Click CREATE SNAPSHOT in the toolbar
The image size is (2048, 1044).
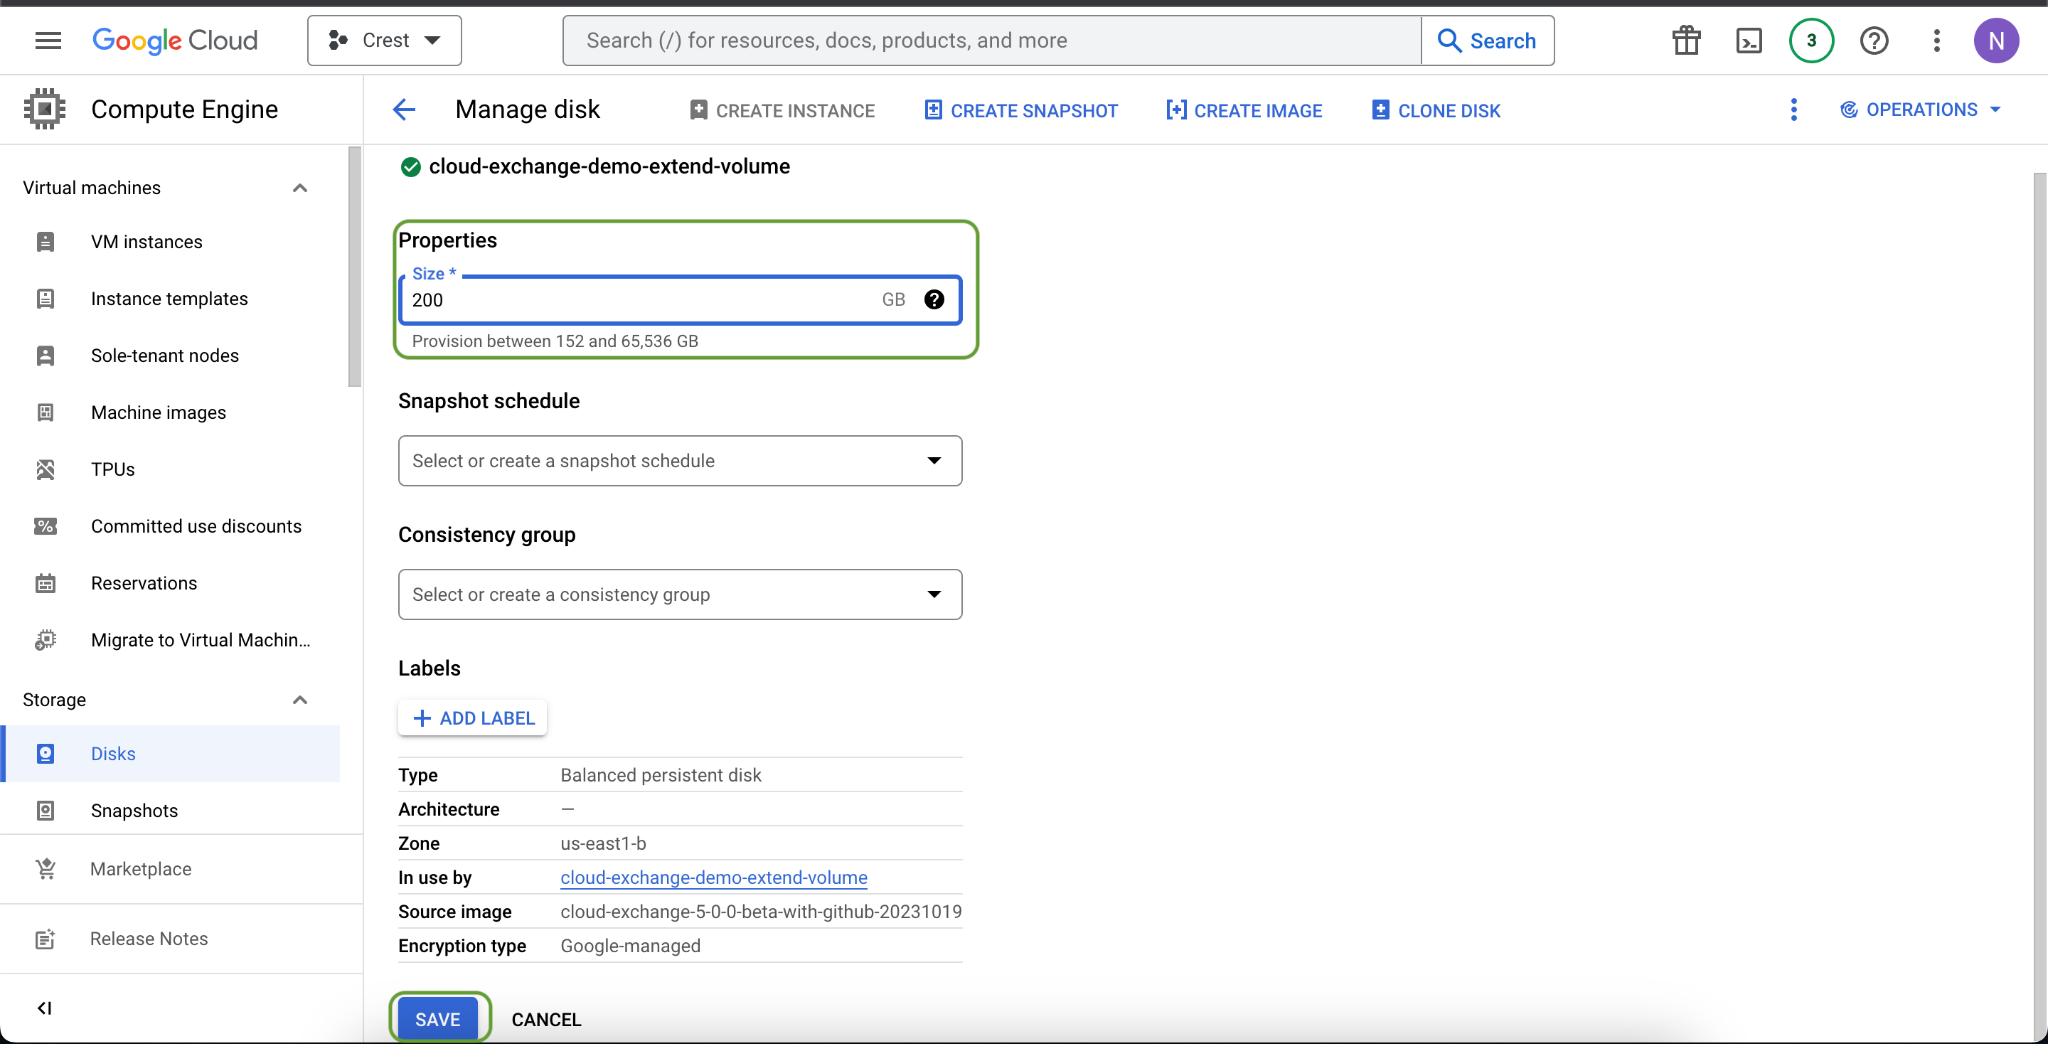point(1021,110)
